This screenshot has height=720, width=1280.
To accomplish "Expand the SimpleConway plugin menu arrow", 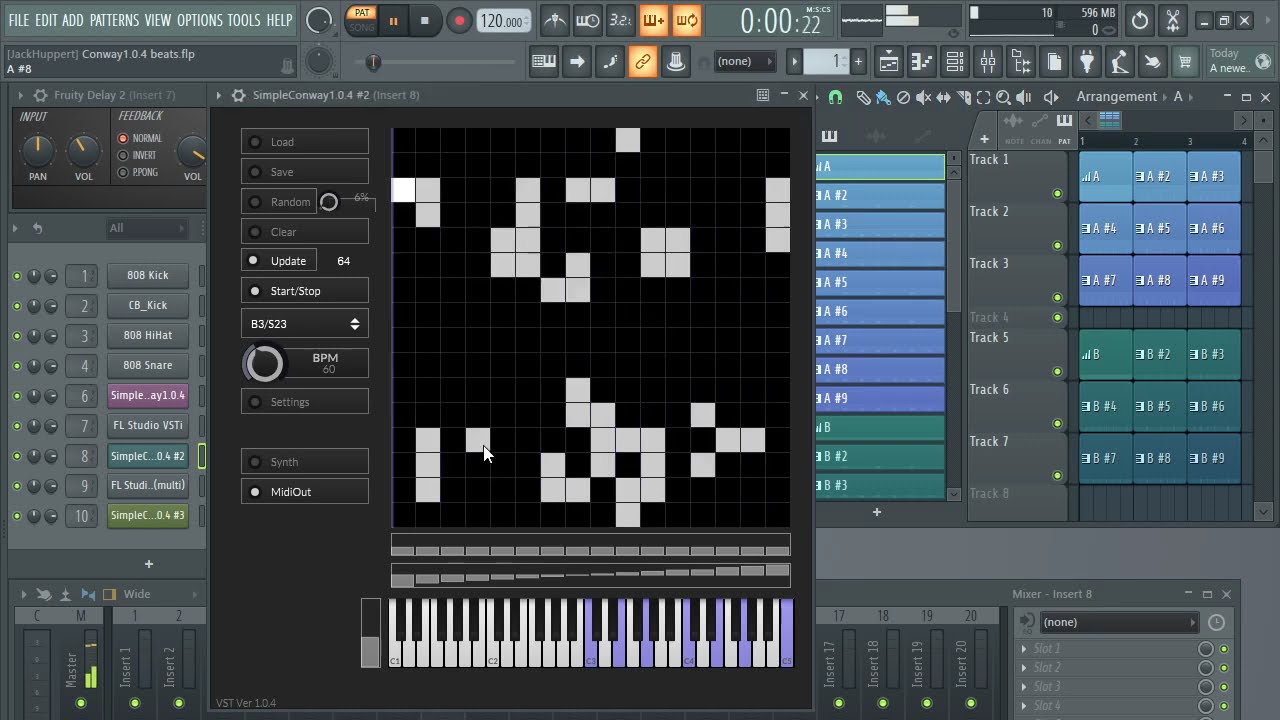I will point(218,95).
